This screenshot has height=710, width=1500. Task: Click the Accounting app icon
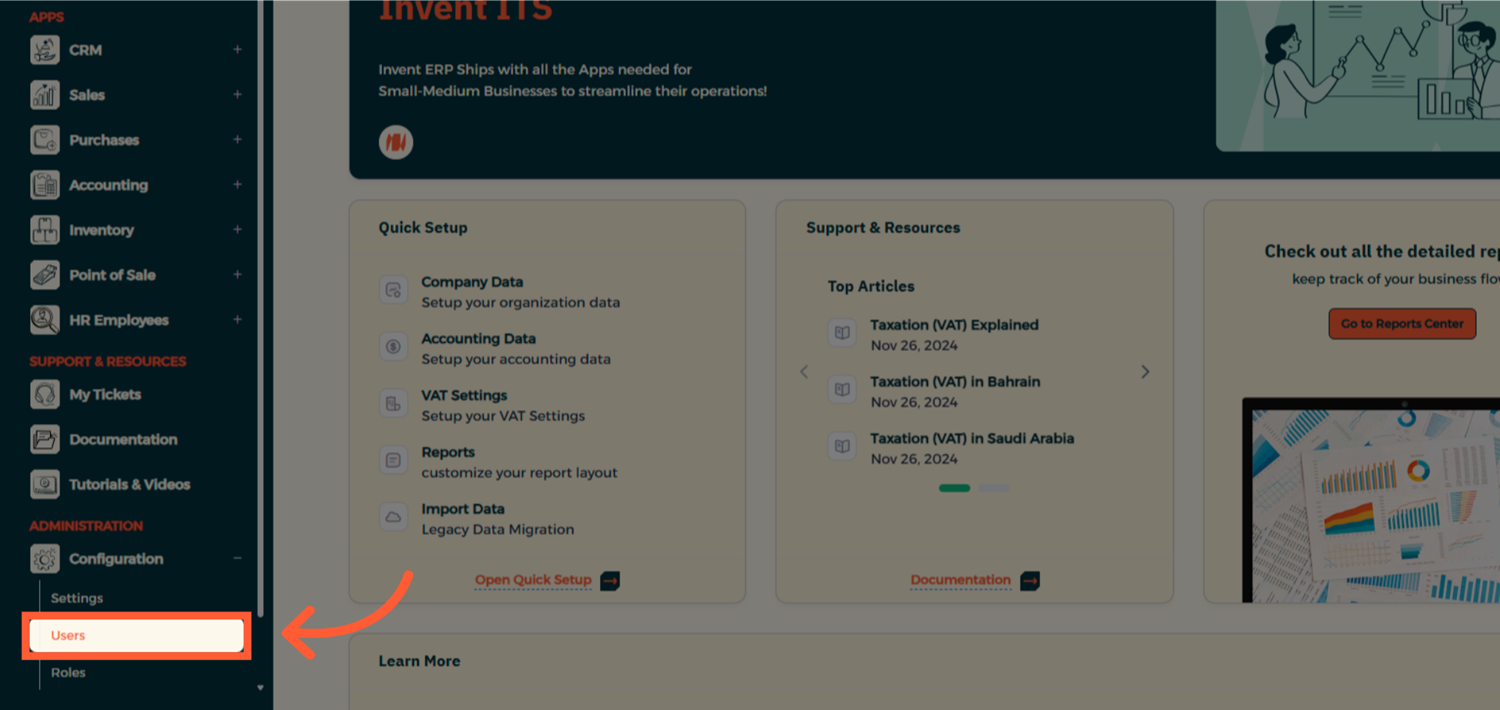(45, 185)
